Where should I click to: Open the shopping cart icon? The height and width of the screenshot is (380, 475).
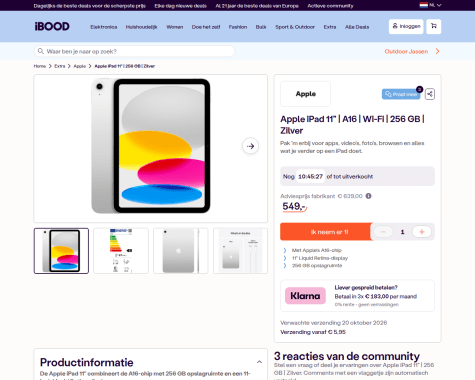coord(434,26)
